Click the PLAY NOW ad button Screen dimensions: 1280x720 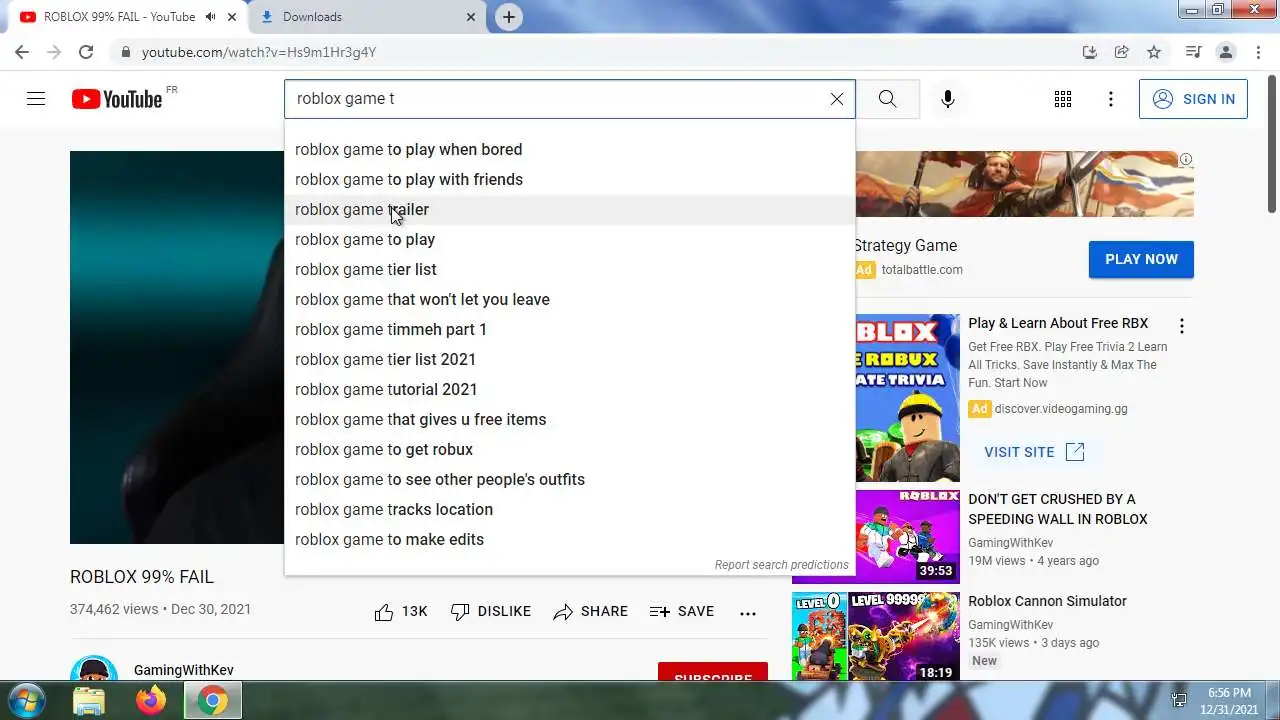click(1141, 259)
